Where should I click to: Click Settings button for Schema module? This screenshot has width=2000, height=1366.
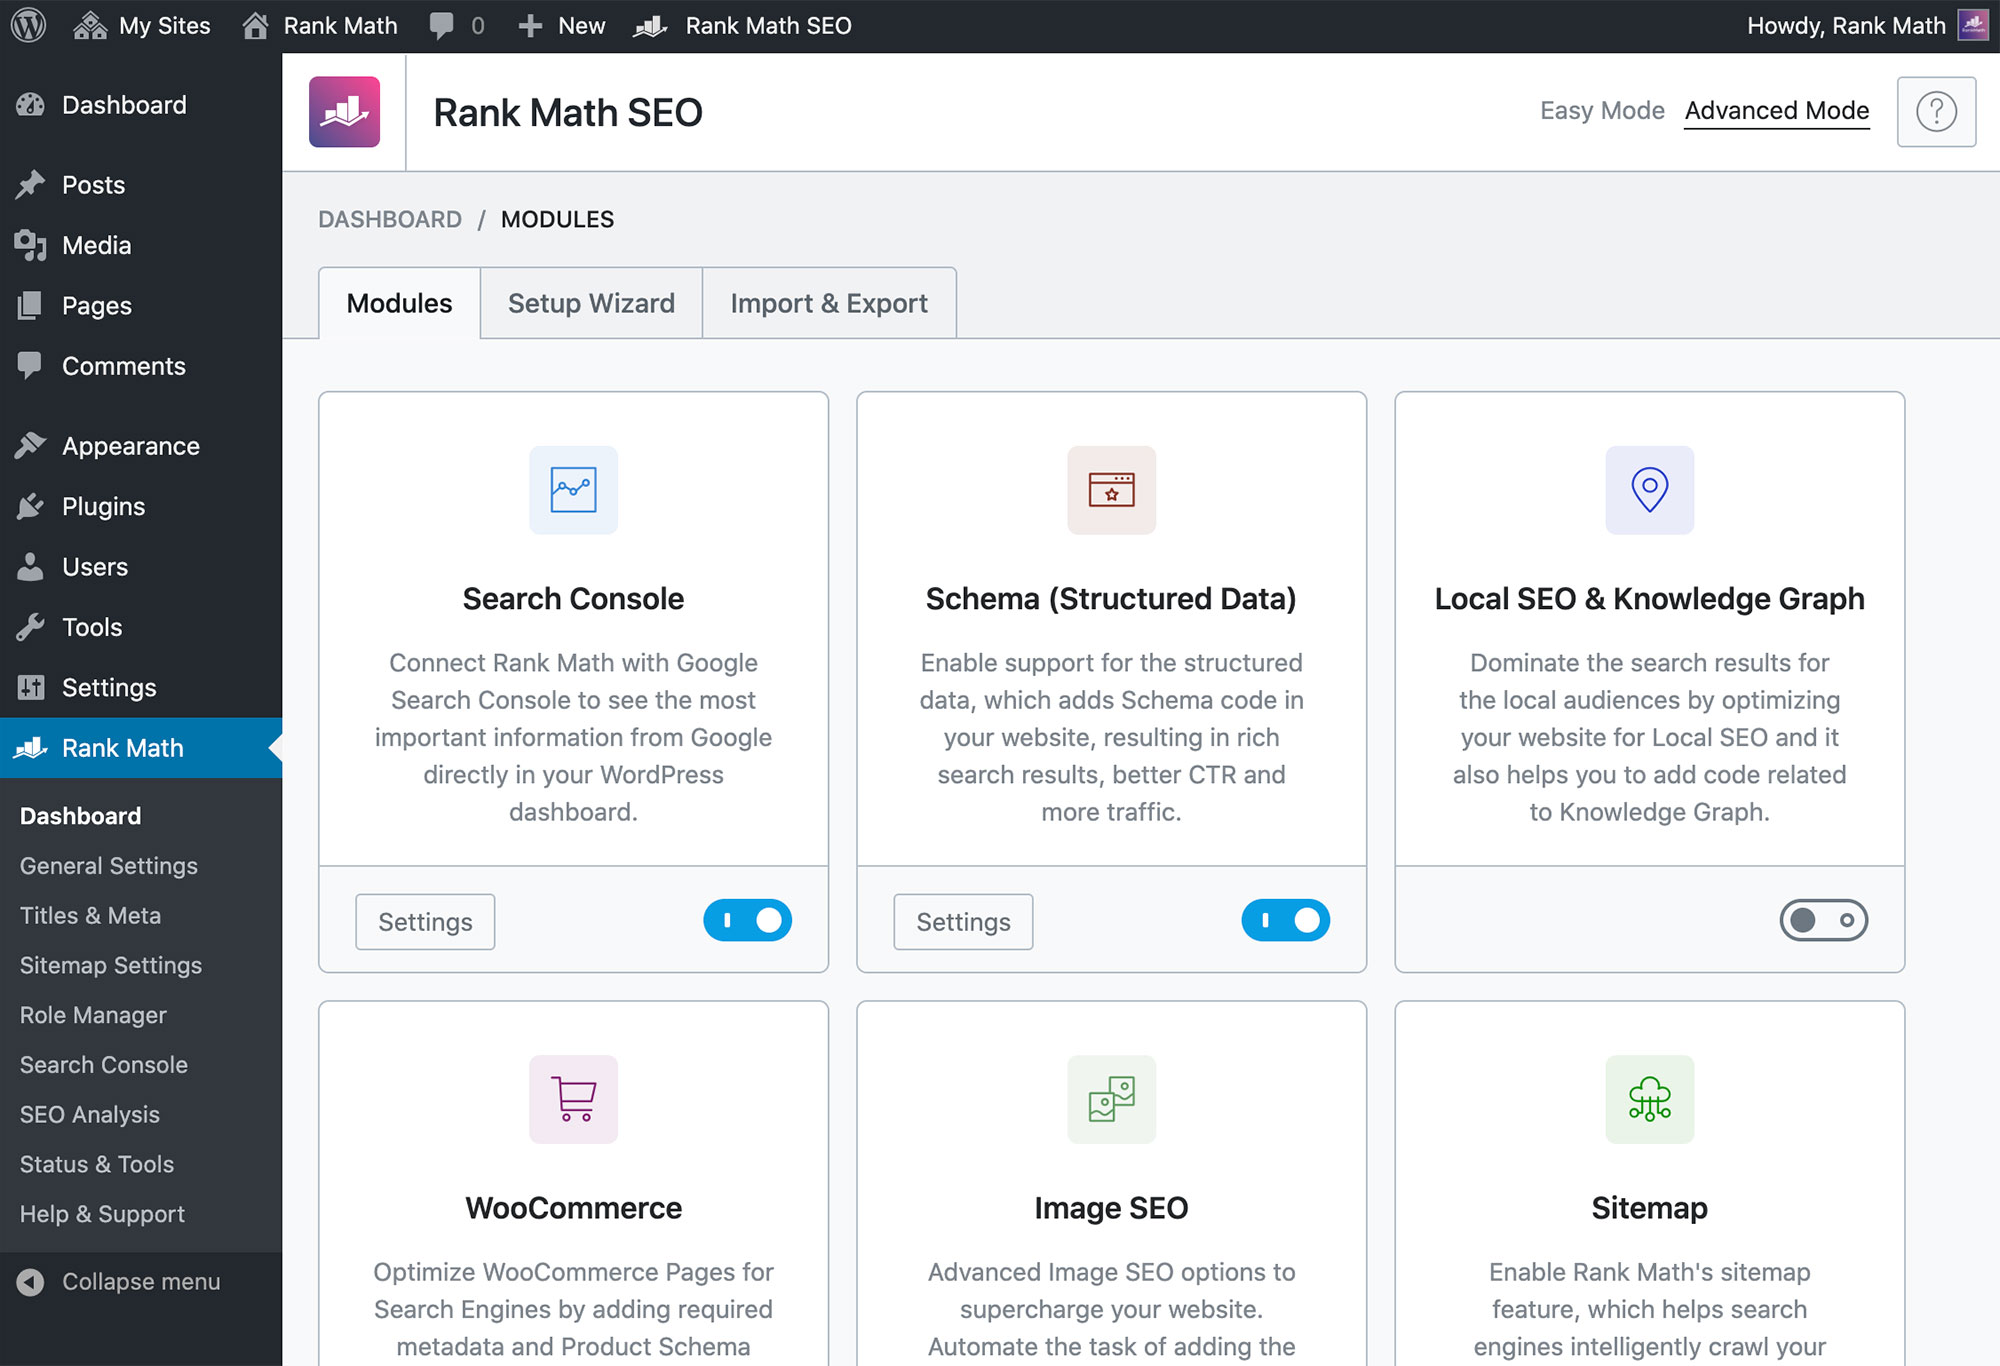point(962,922)
